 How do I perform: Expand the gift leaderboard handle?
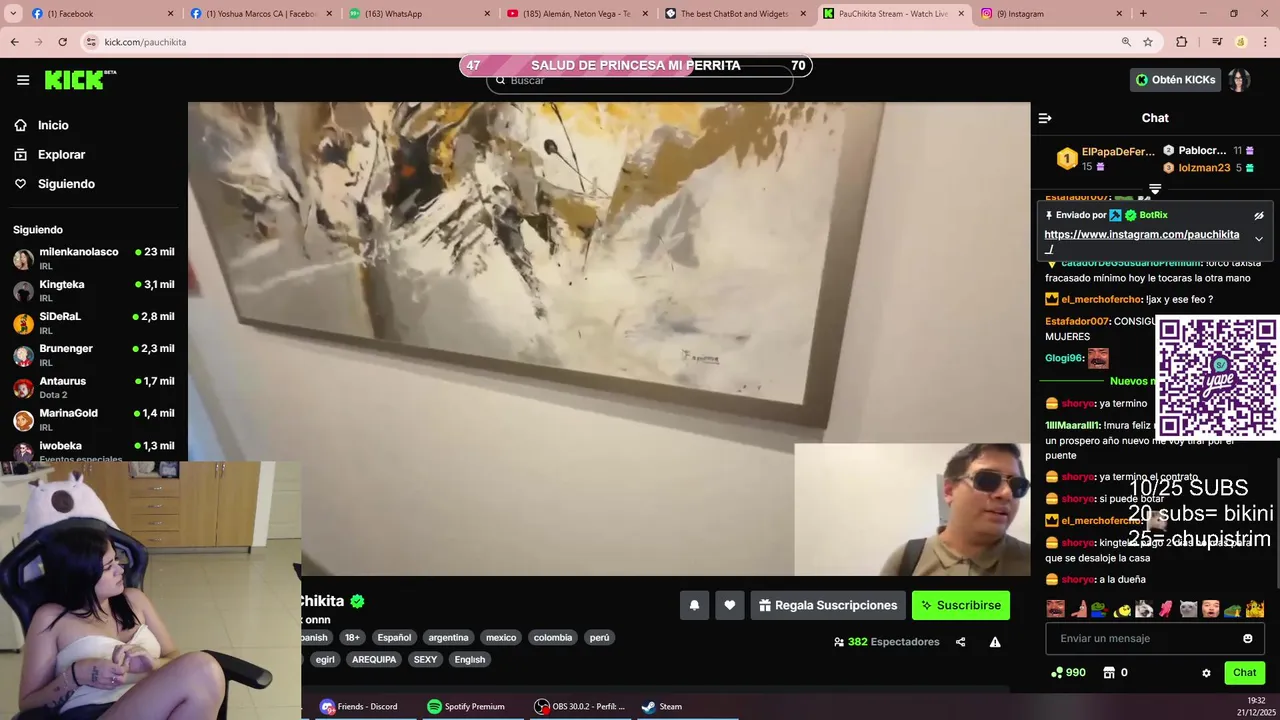click(1155, 188)
